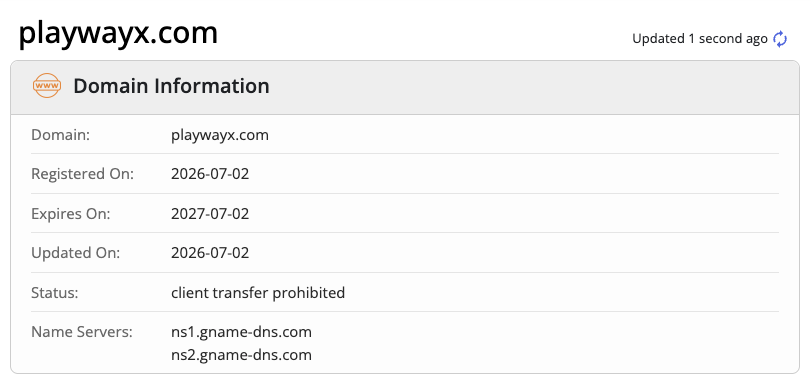Image resolution: width=811 pixels, height=386 pixels.
Task: Click ns2.gname-dns.com name server
Action: tap(242, 355)
